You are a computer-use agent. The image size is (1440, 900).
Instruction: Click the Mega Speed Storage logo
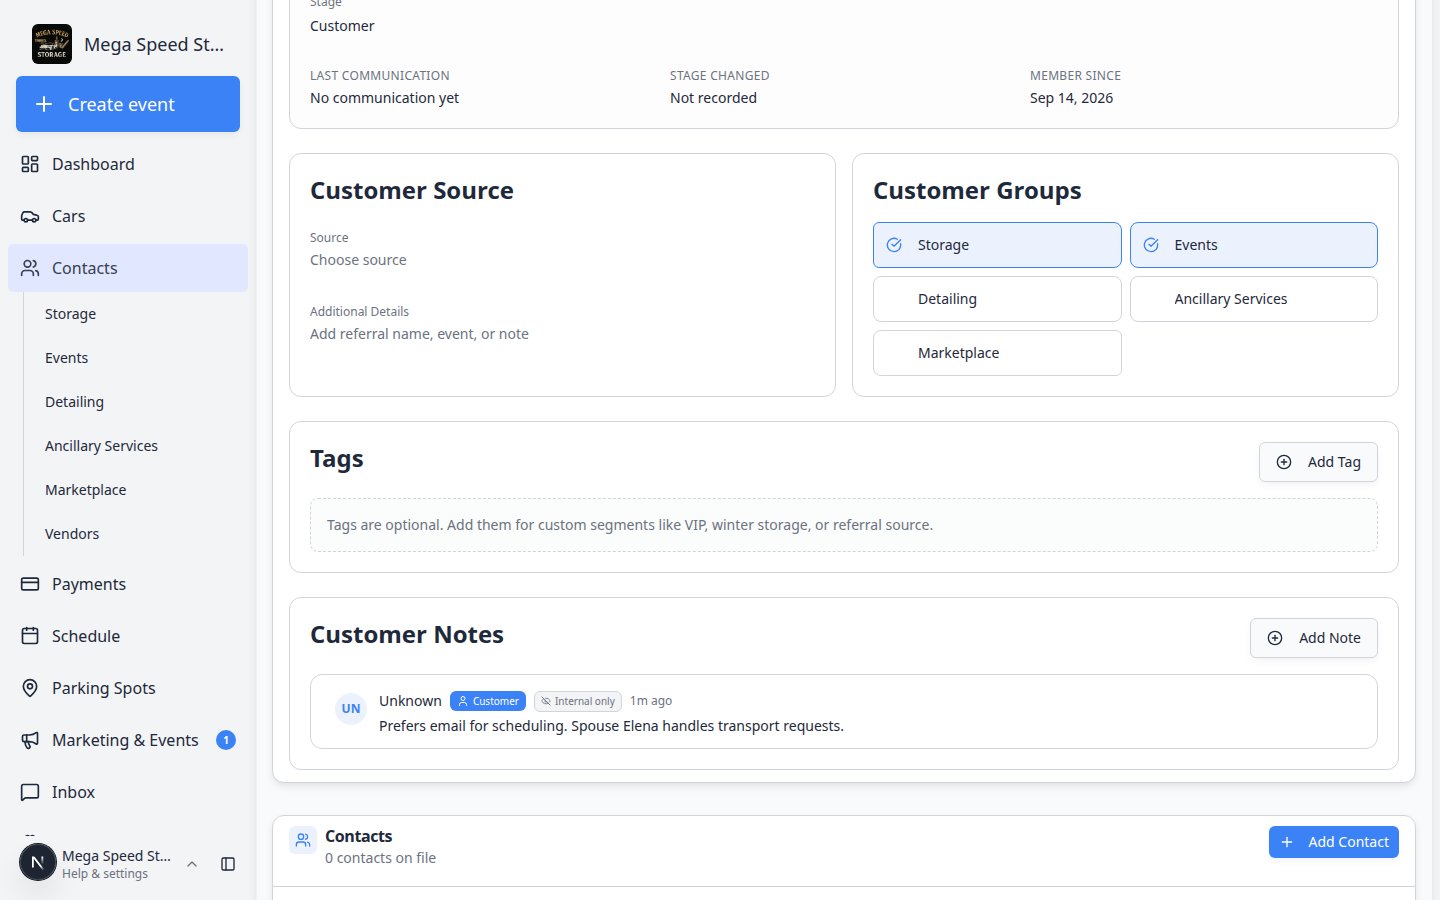[52, 44]
